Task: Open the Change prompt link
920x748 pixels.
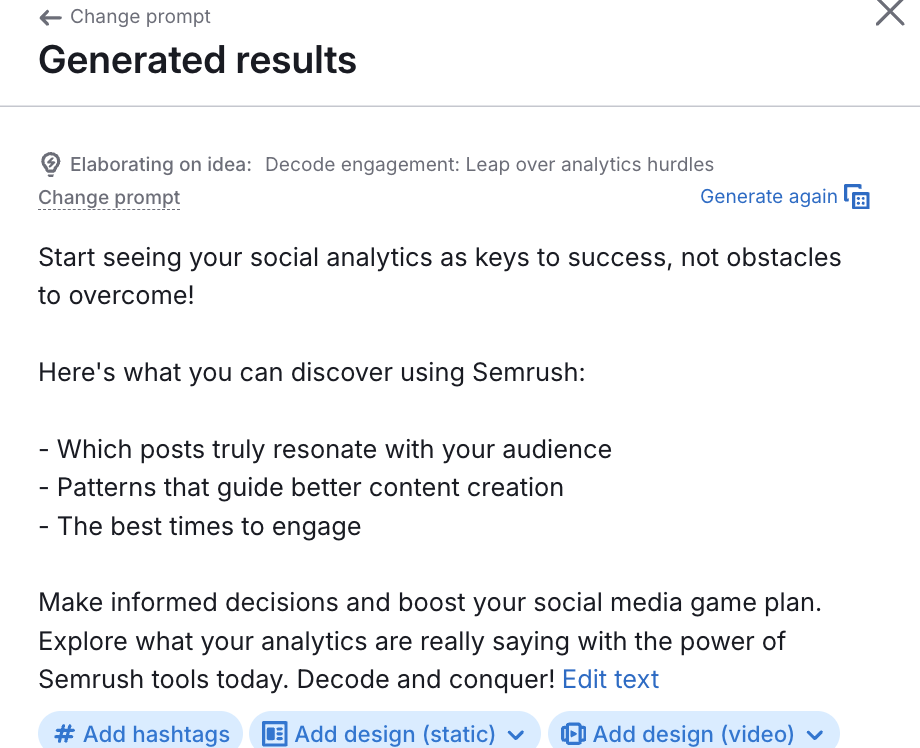Action: 109,197
